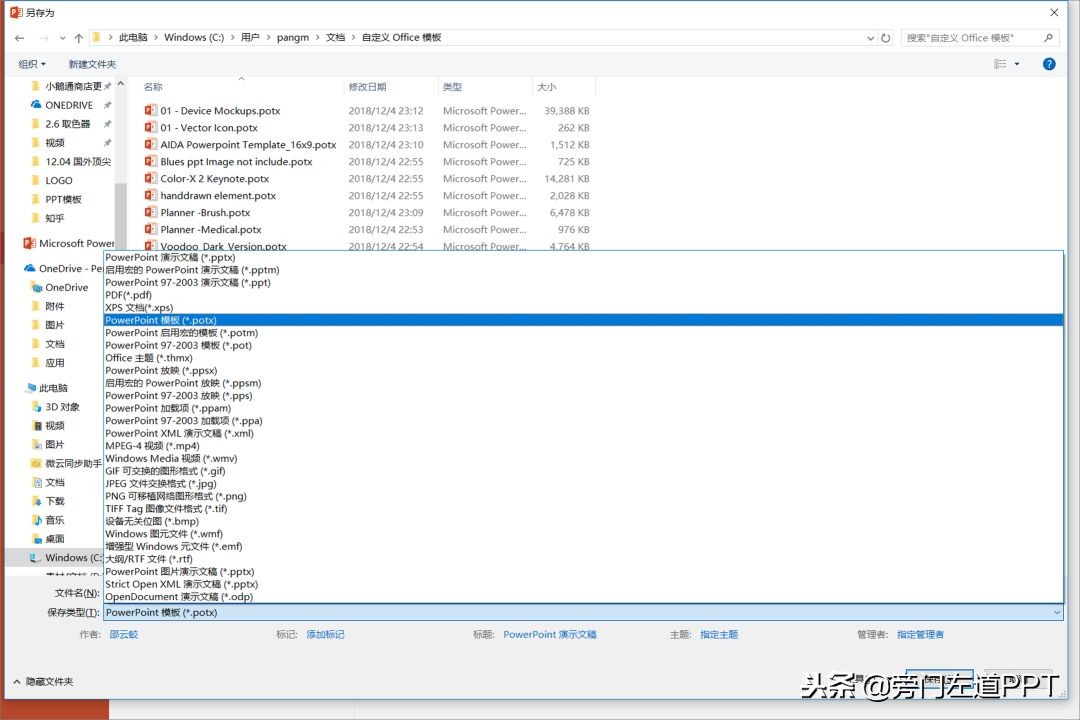1080x720 pixels.
Task: Choose PowerPoint 放映 (*.ppsx) type
Action: pos(583,371)
